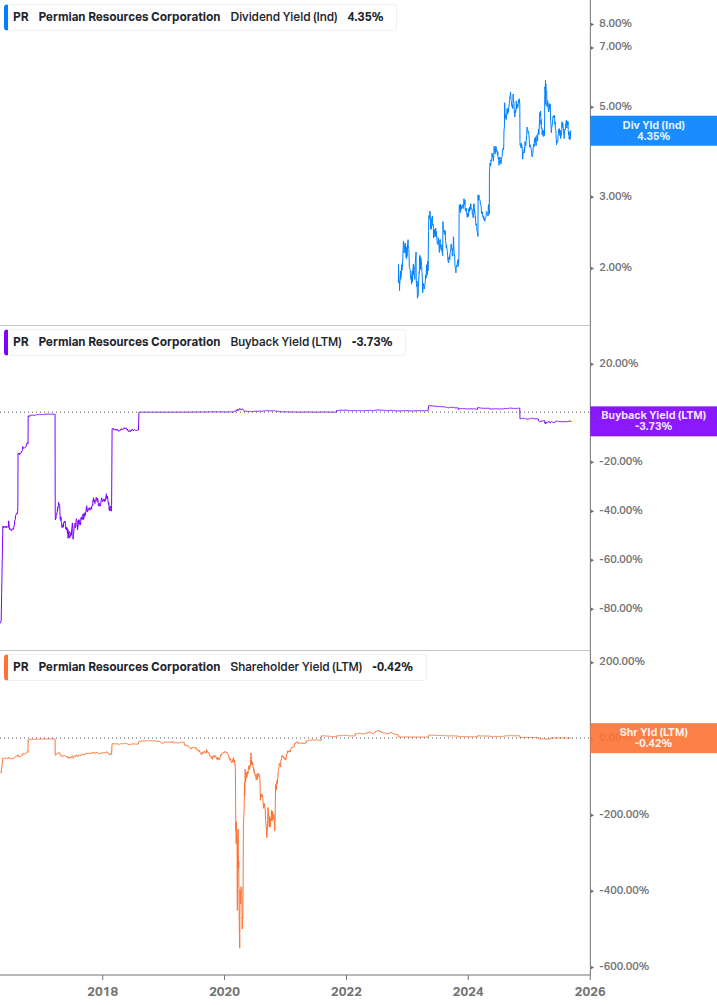Click the -20.00% tick on buyback yield axis
The image size is (717, 1005).
(x=620, y=461)
